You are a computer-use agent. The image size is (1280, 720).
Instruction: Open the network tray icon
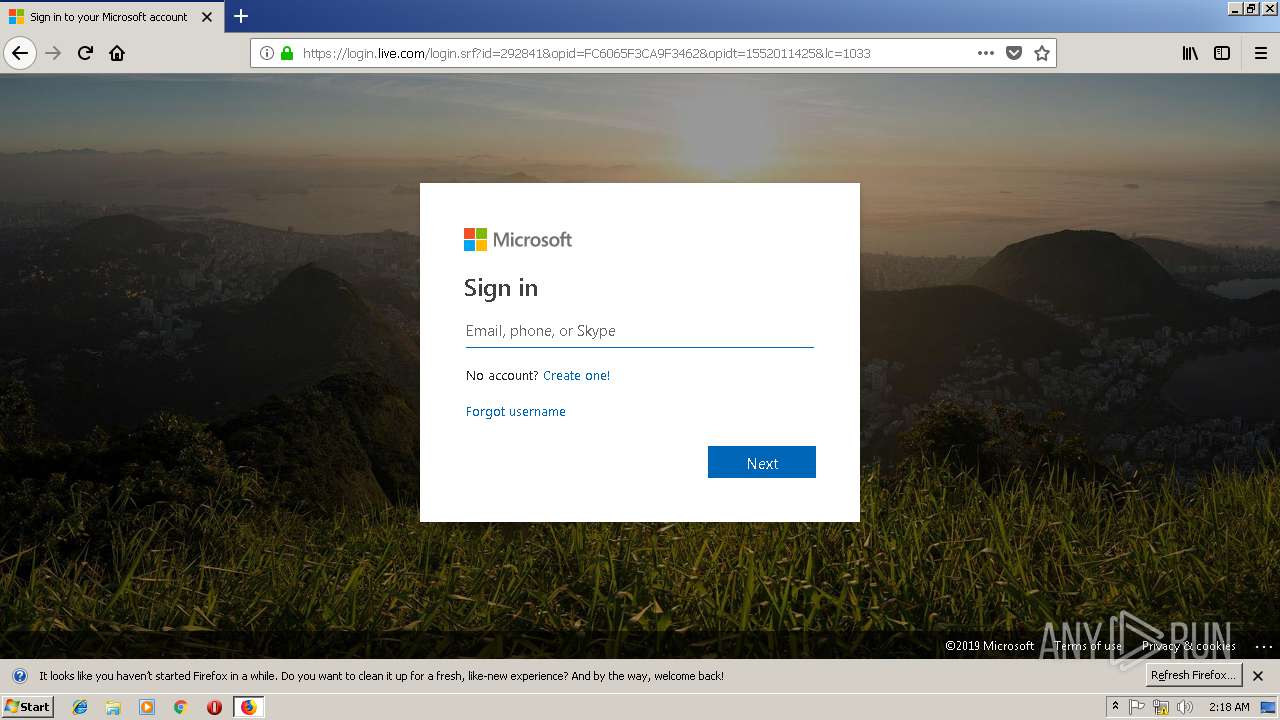(x=1161, y=707)
